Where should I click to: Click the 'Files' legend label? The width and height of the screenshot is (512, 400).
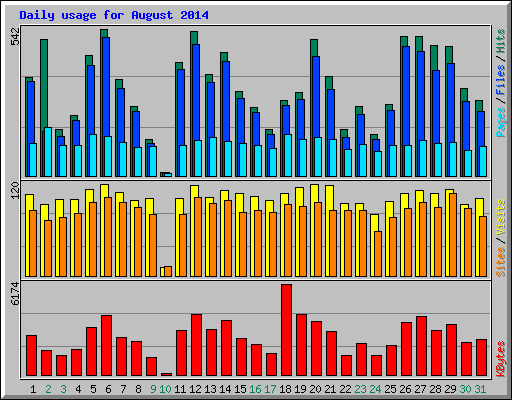tap(501, 80)
